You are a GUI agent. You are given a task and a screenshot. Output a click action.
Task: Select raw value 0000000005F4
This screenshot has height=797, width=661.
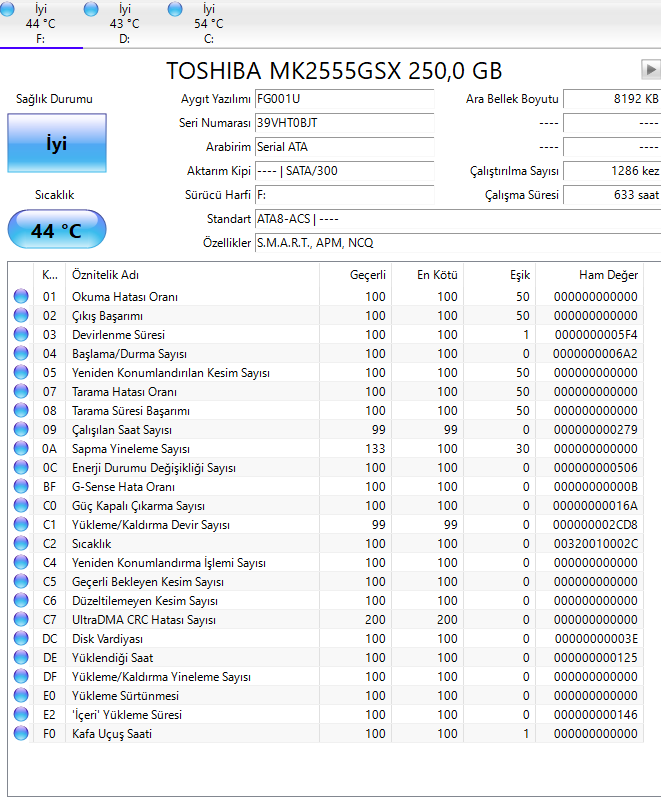click(x=596, y=335)
